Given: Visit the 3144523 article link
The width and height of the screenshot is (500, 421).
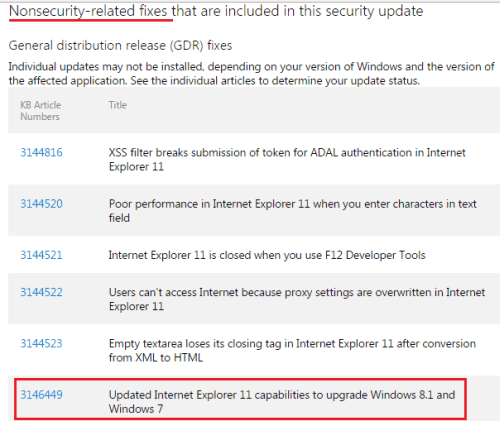Looking at the screenshot, I should click(x=41, y=344).
